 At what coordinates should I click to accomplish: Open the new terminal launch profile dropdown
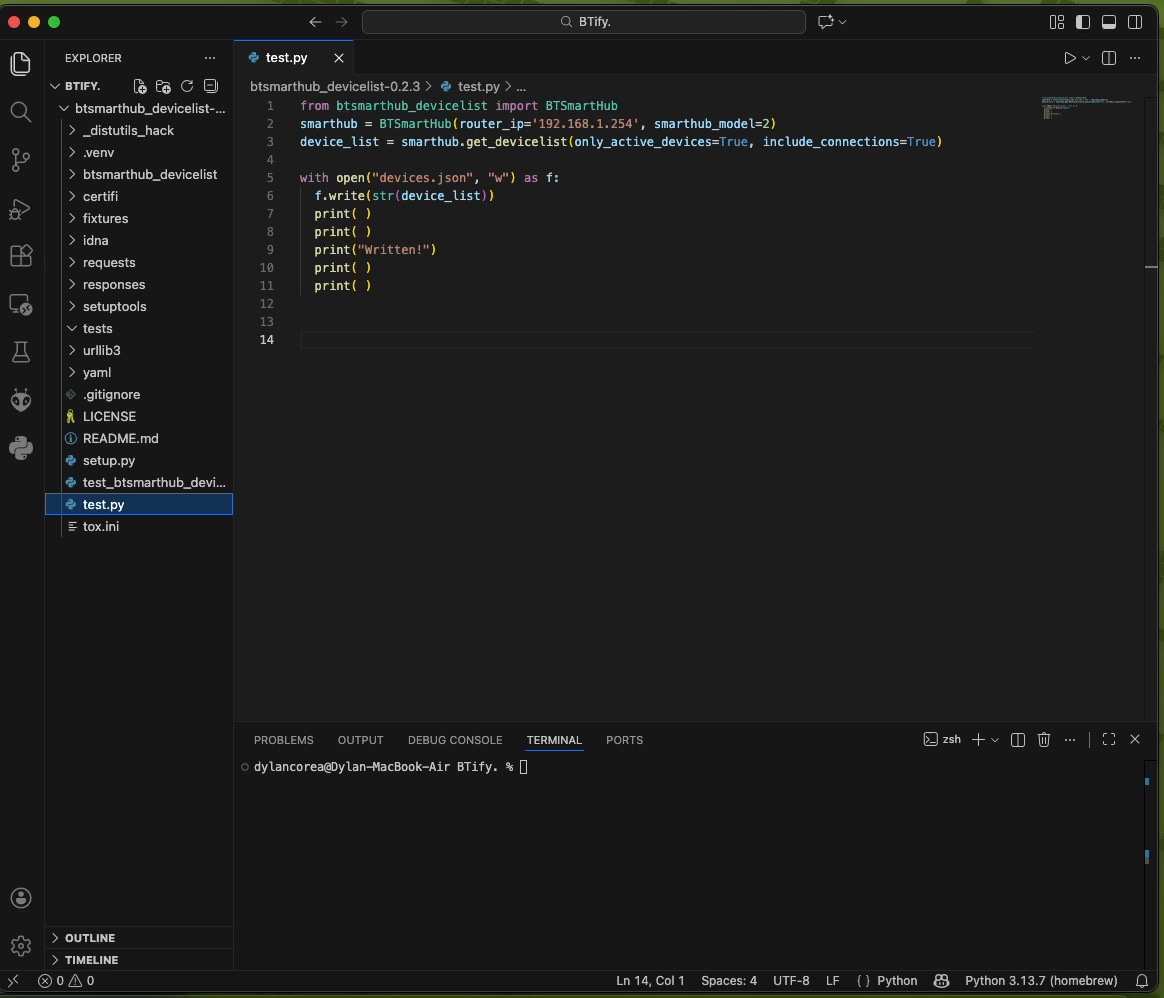[x=995, y=740]
